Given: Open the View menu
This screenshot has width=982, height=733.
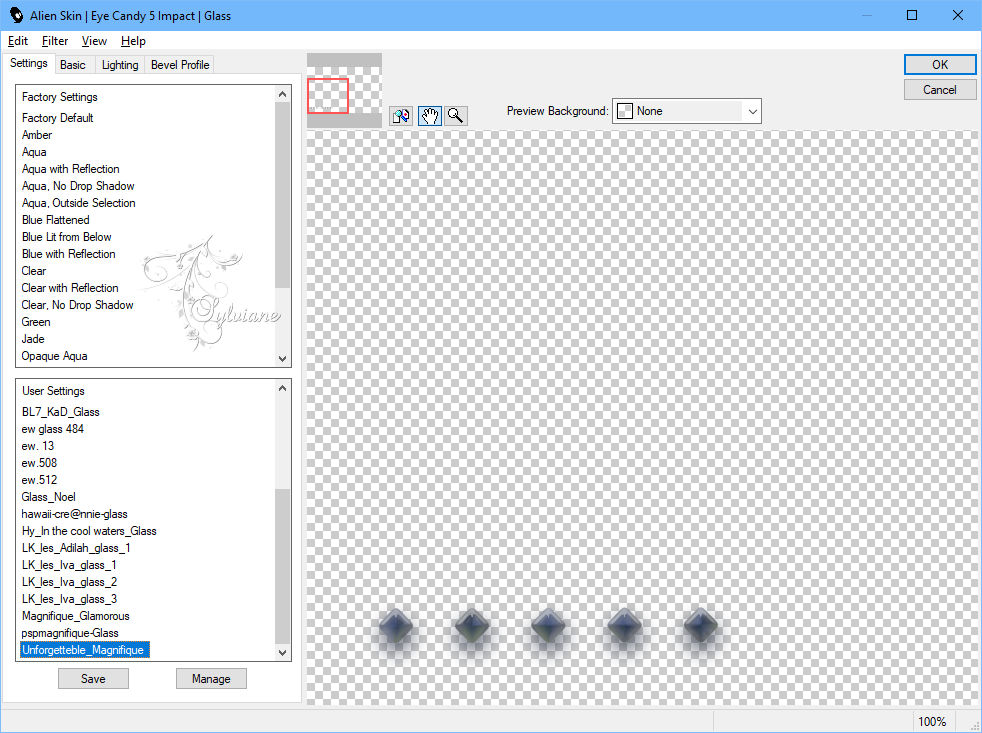Looking at the screenshot, I should tap(94, 41).
